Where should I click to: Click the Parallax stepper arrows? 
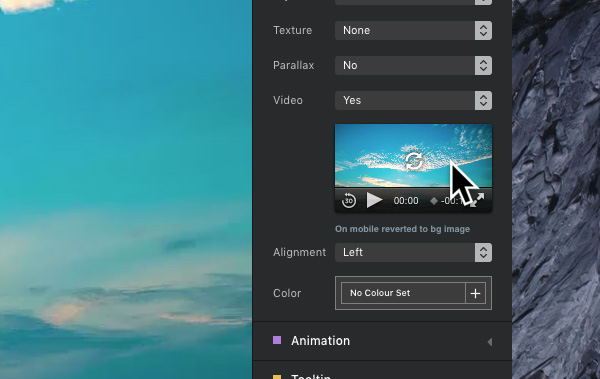pyautogui.click(x=483, y=65)
